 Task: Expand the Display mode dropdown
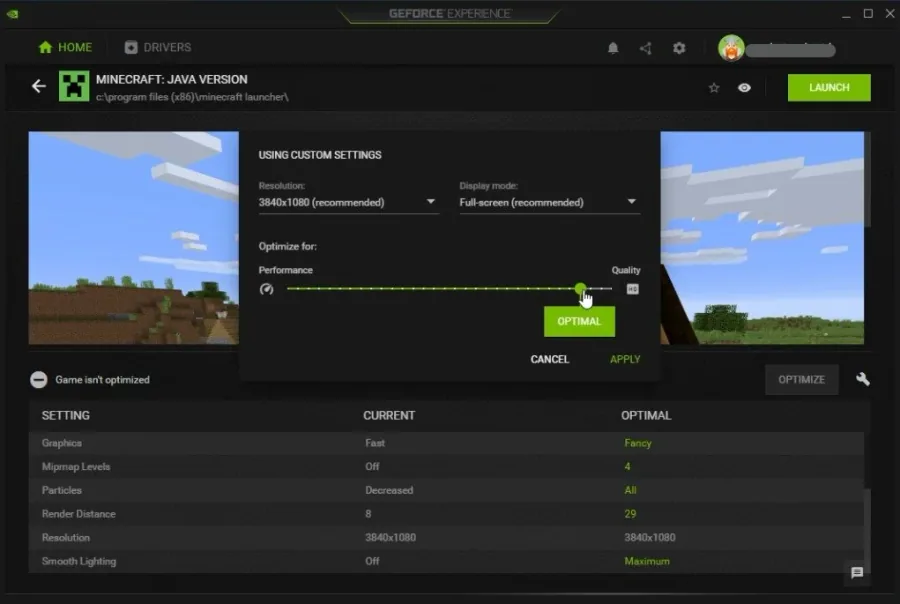pos(549,202)
